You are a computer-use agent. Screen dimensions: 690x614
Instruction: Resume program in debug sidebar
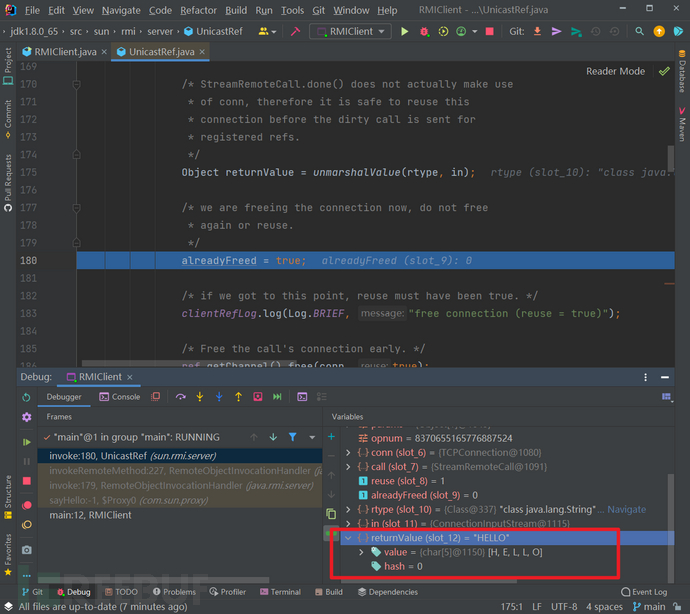pos(27,441)
